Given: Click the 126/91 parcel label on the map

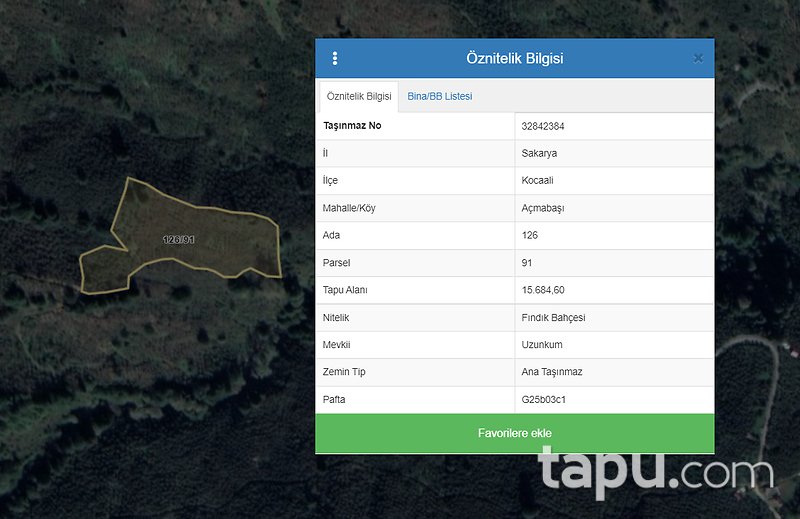Looking at the screenshot, I should click(179, 240).
